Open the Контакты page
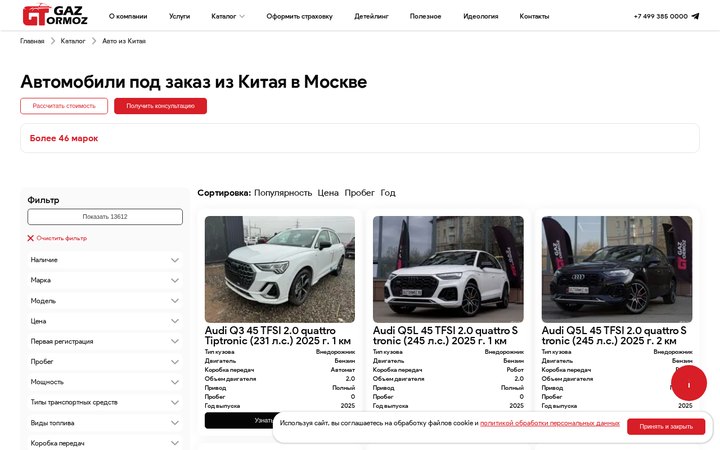Viewport: 720px width, 450px height. (534, 16)
